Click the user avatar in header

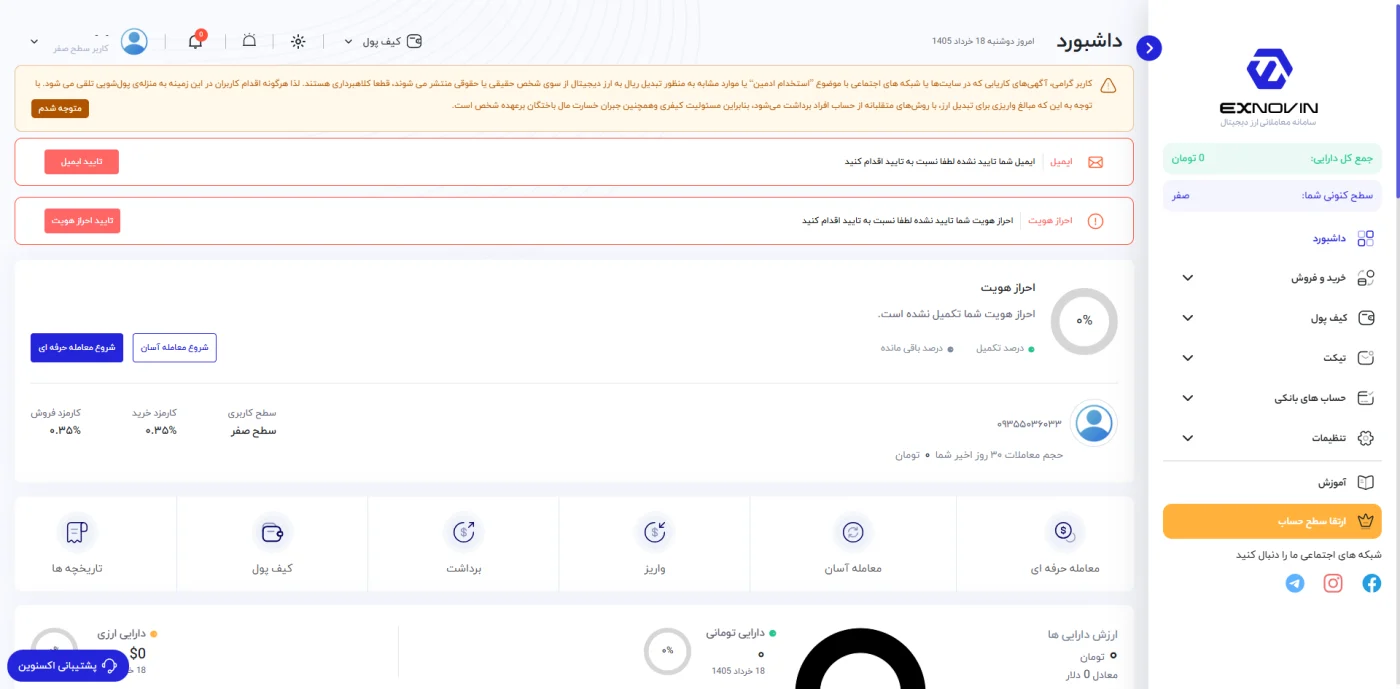[x=134, y=41]
